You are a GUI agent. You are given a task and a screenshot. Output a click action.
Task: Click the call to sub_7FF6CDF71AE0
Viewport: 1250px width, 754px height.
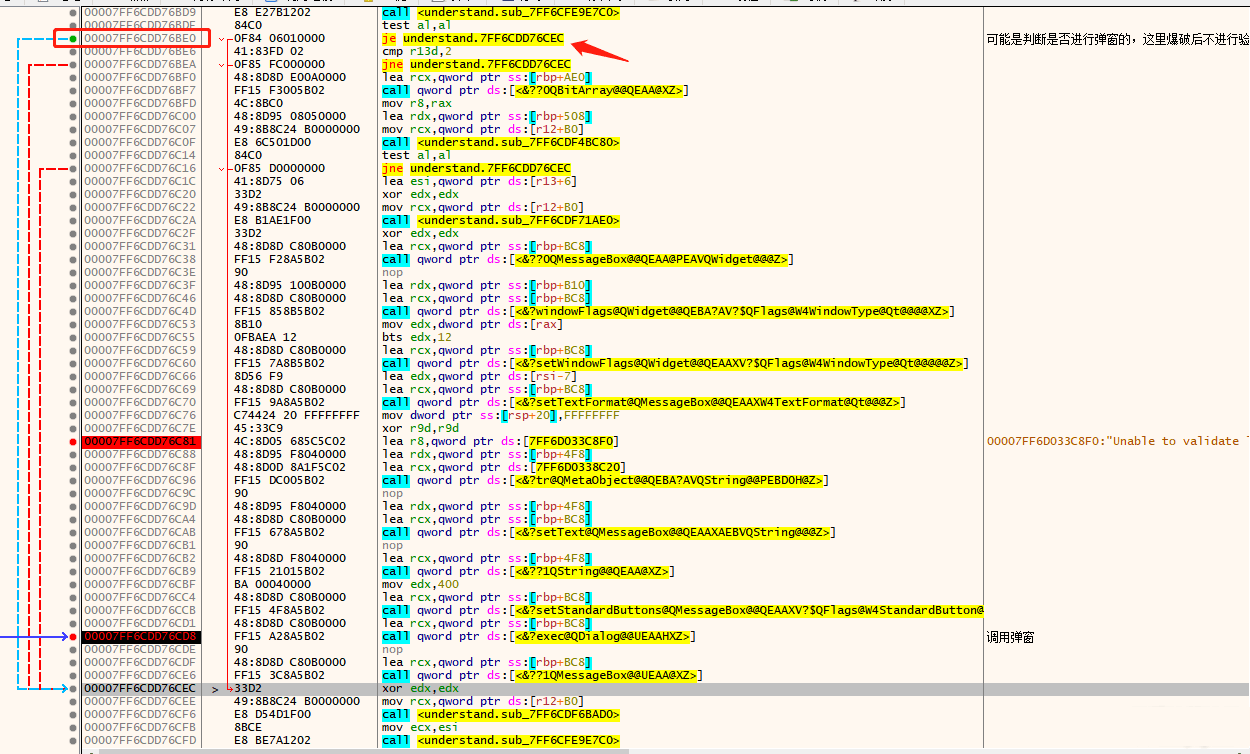click(501, 220)
